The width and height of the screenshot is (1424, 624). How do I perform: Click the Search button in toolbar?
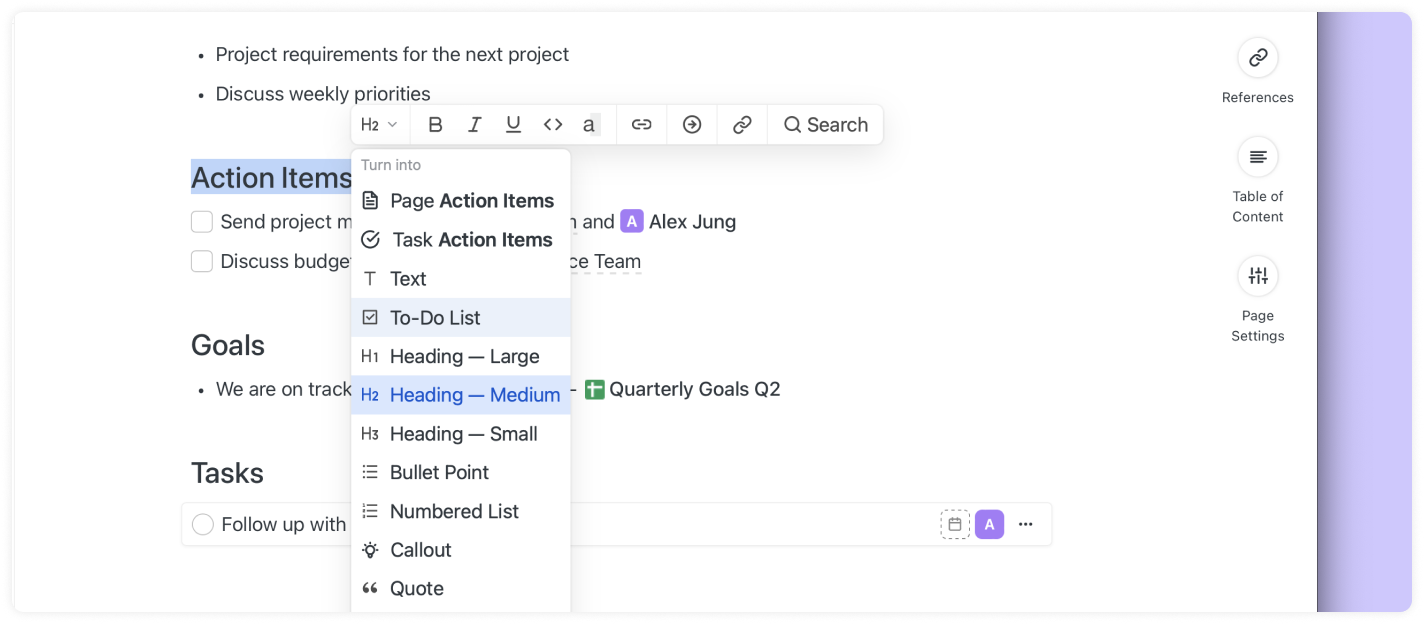coord(826,125)
